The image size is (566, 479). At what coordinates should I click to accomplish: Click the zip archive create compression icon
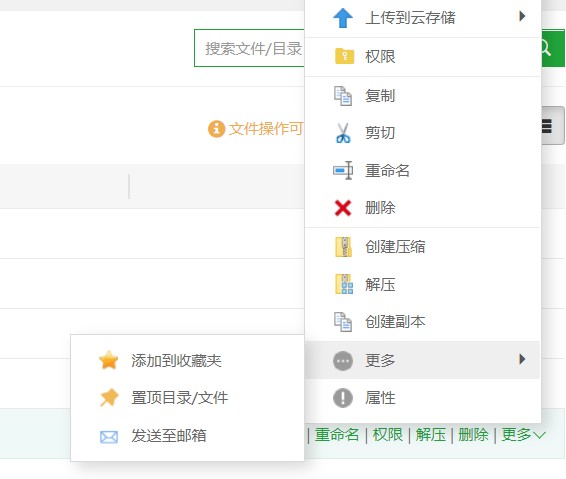pos(344,247)
